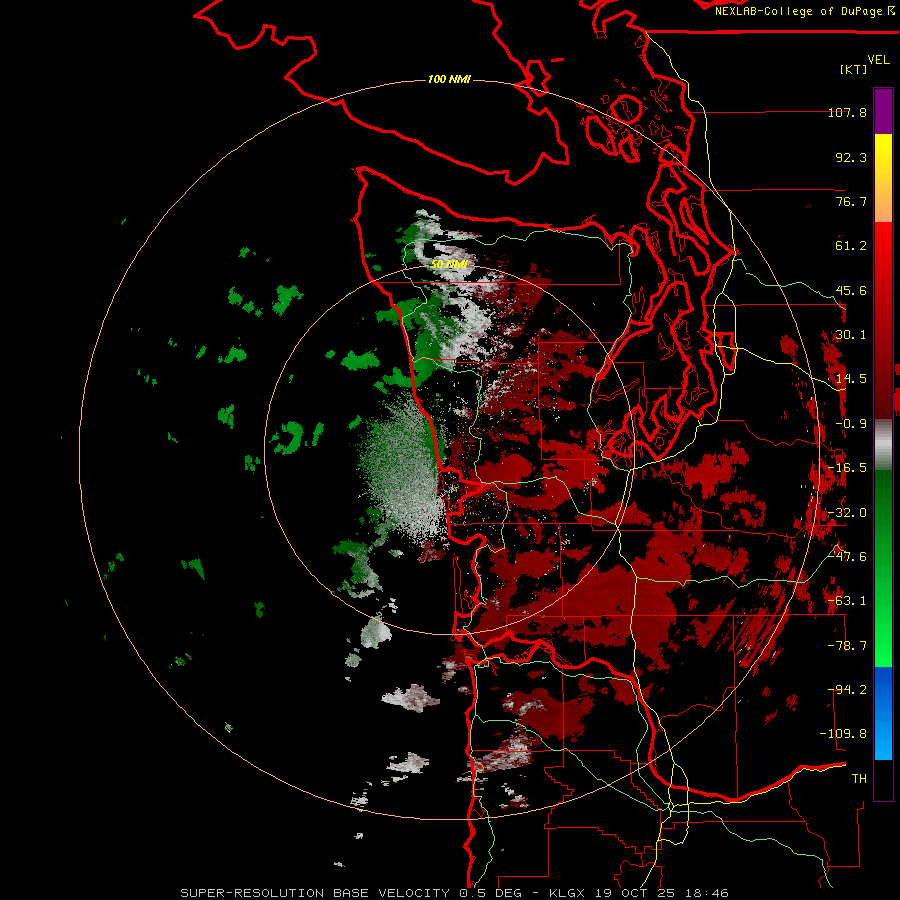Viewport: 900px width, 900px height.
Task: Click the VEL legend title
Action: (878, 60)
